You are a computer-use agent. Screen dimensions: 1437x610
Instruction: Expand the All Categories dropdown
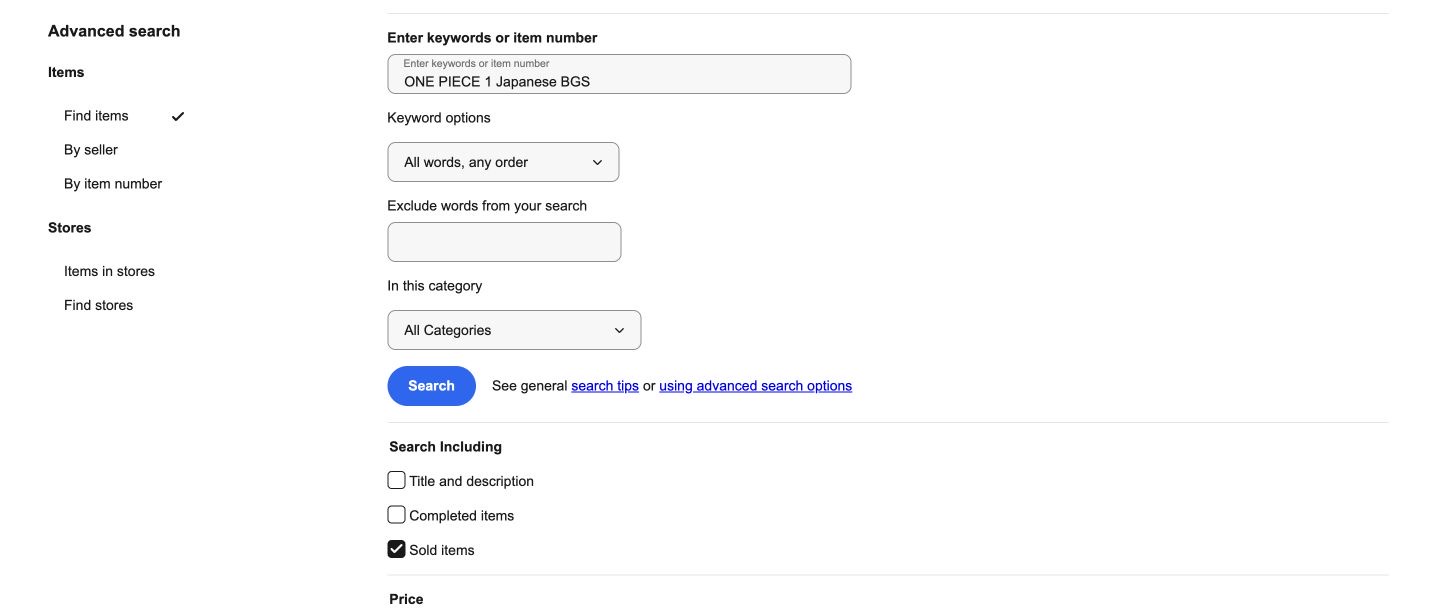514,330
